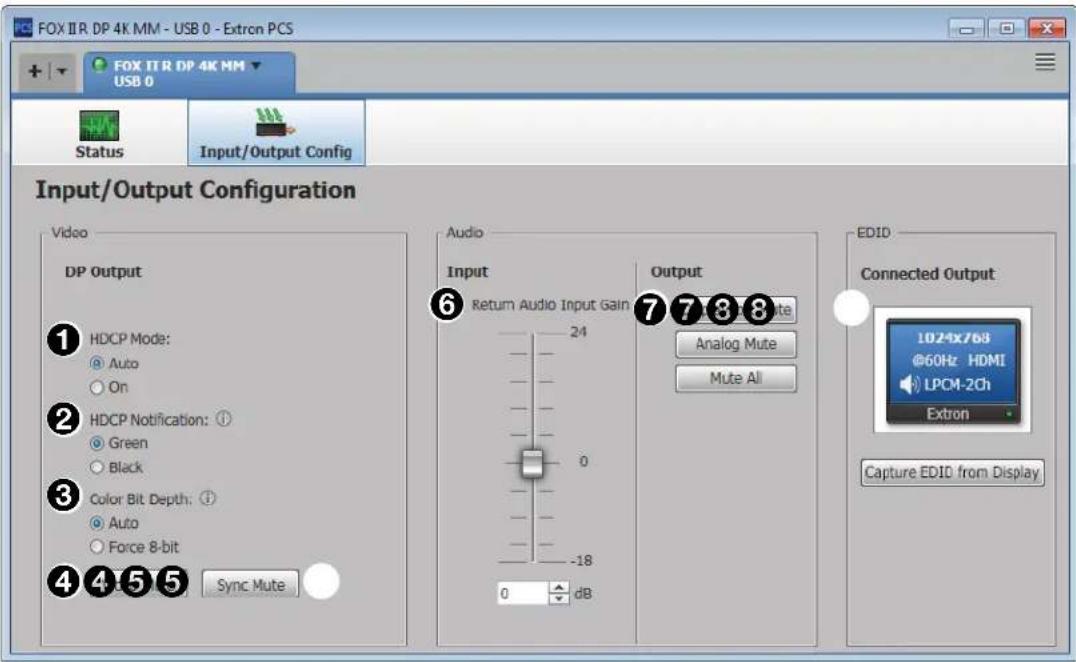Open the hamburger menu at top right

[x=1045, y=62]
